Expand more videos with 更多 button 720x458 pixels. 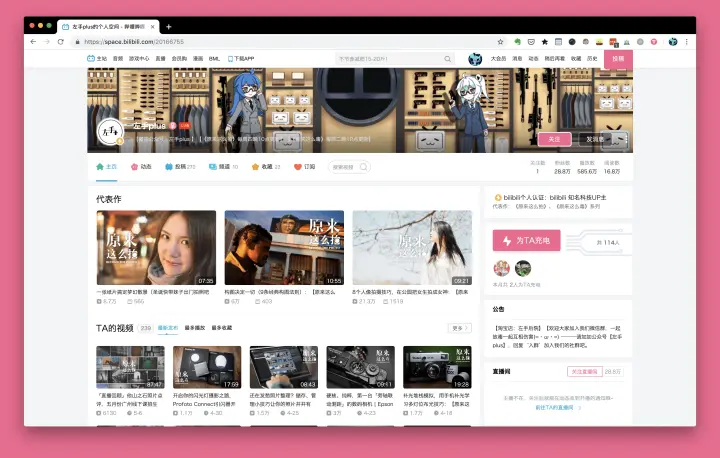click(460, 328)
